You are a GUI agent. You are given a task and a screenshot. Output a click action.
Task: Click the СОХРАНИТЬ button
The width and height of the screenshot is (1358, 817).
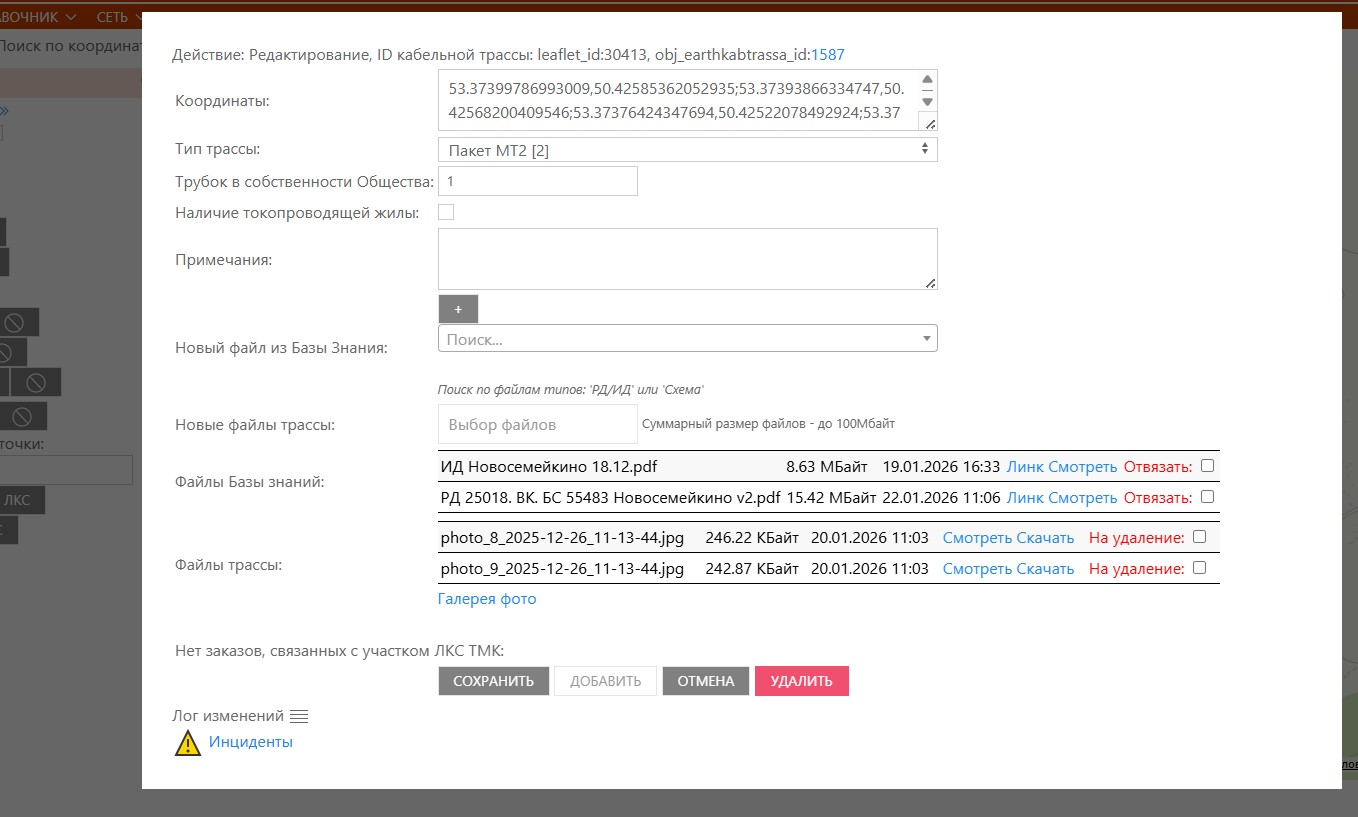[493, 681]
